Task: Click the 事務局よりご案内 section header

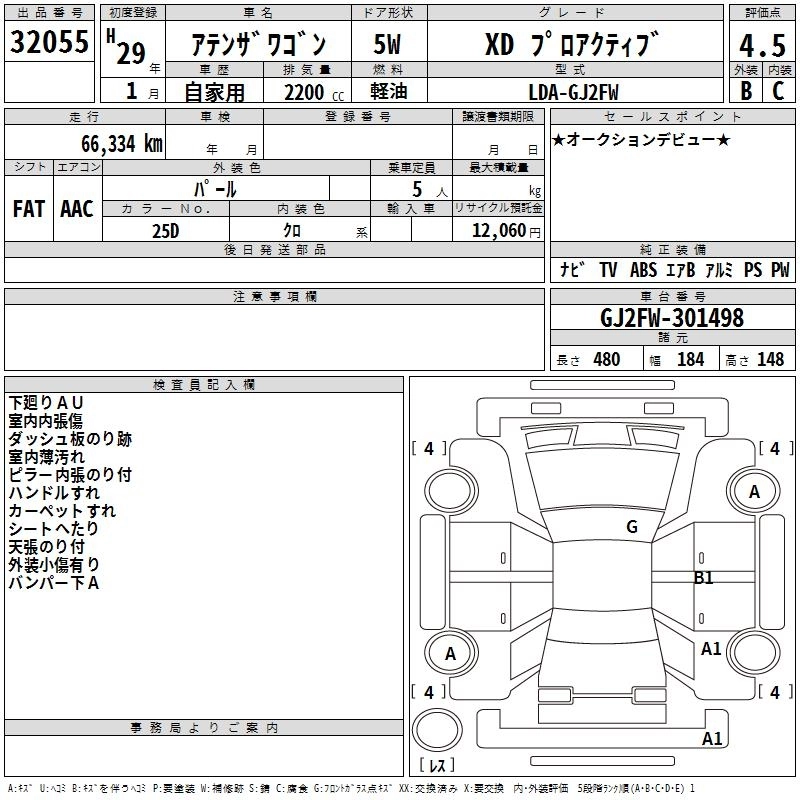Action: click(204, 728)
